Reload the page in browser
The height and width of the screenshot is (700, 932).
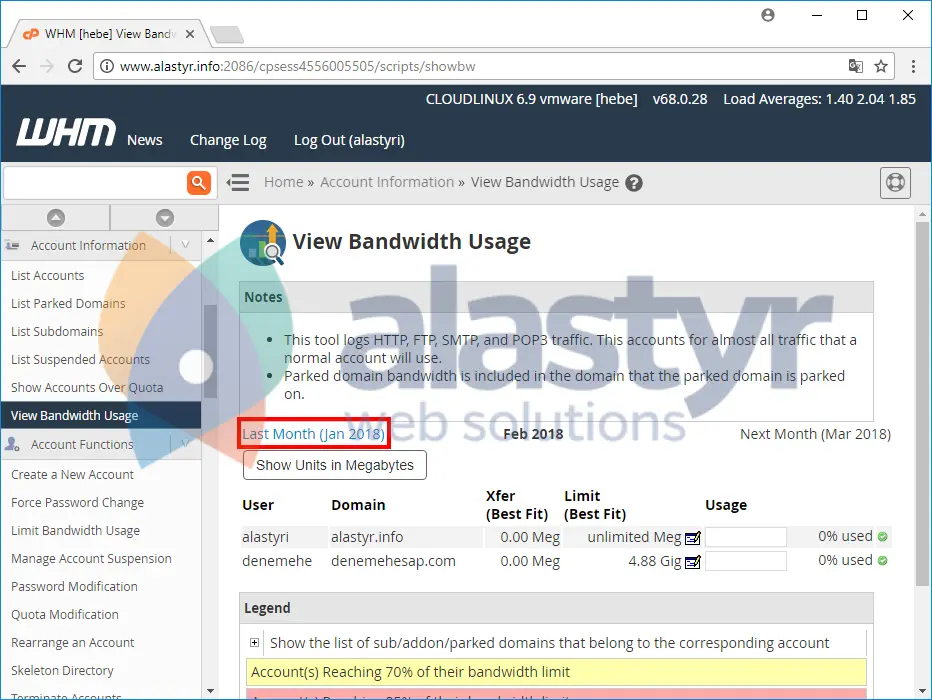[75, 66]
